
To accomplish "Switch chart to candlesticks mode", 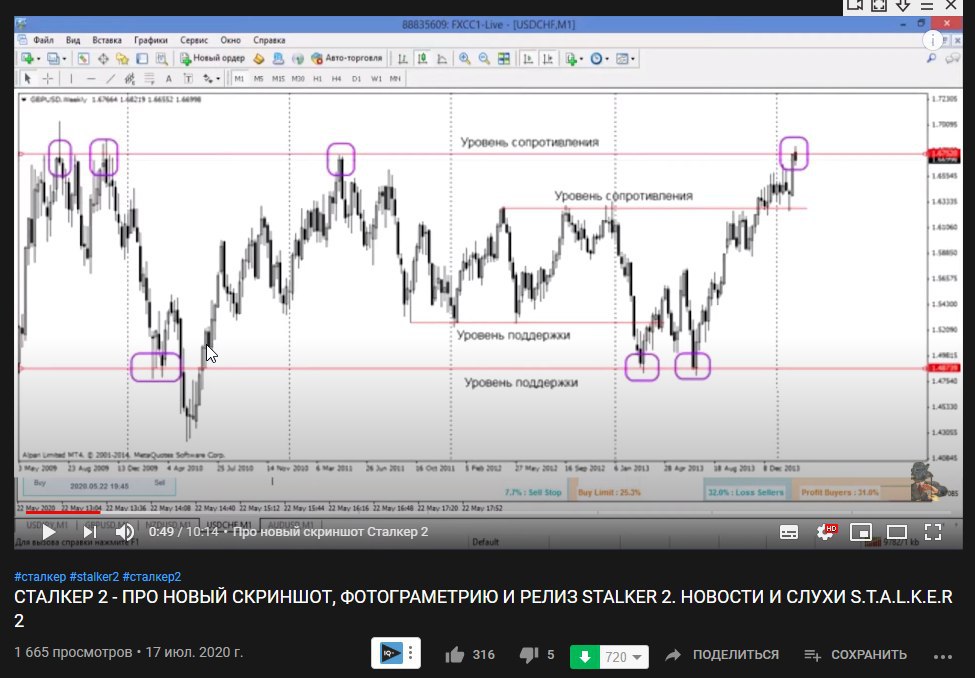I will [422, 58].
